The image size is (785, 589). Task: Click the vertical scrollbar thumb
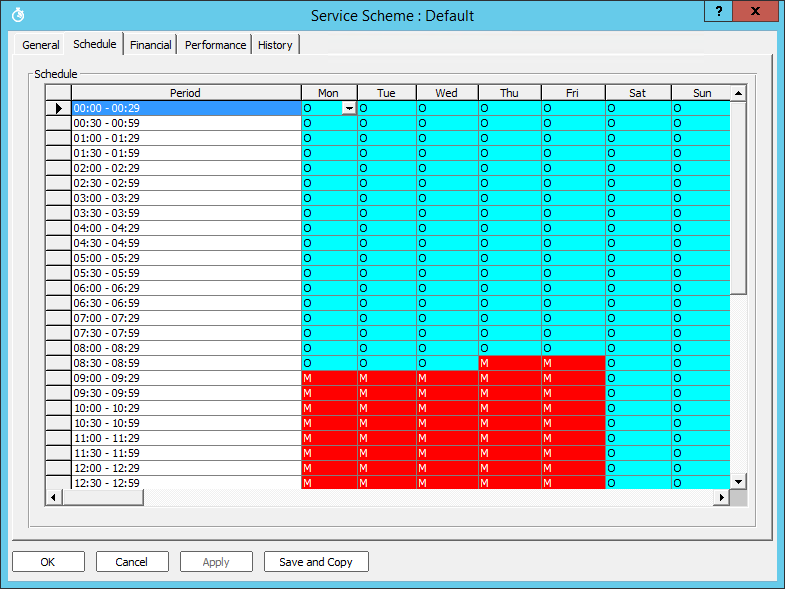click(738, 198)
